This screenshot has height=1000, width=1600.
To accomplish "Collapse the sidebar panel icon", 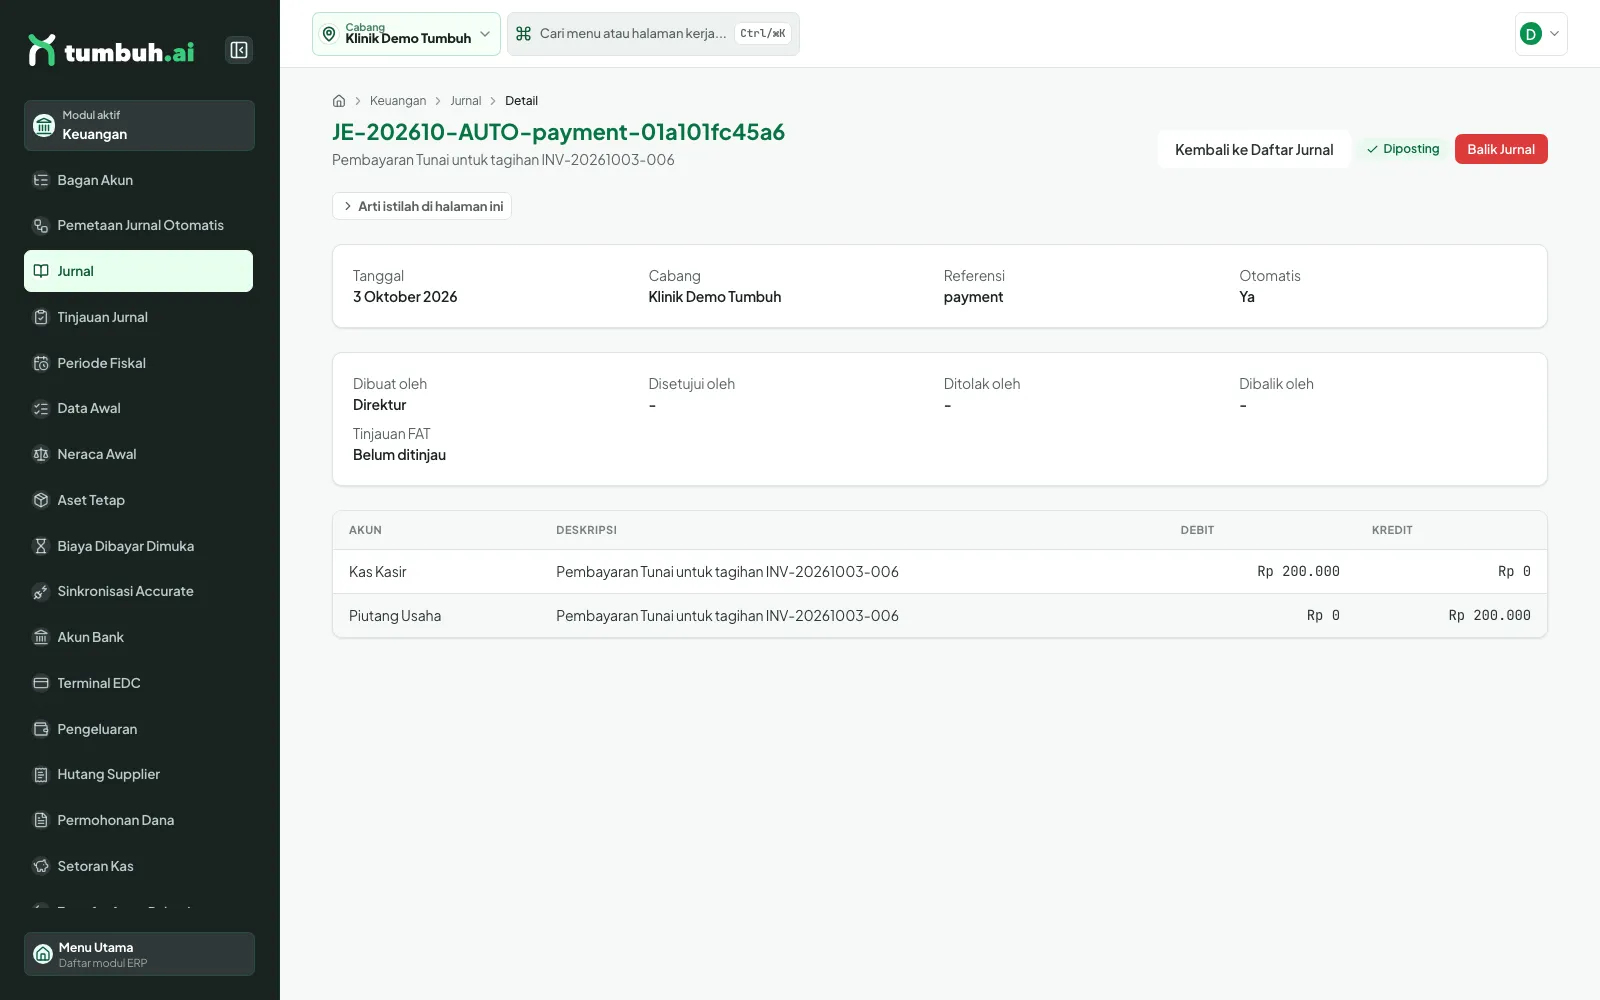I will (x=239, y=50).
